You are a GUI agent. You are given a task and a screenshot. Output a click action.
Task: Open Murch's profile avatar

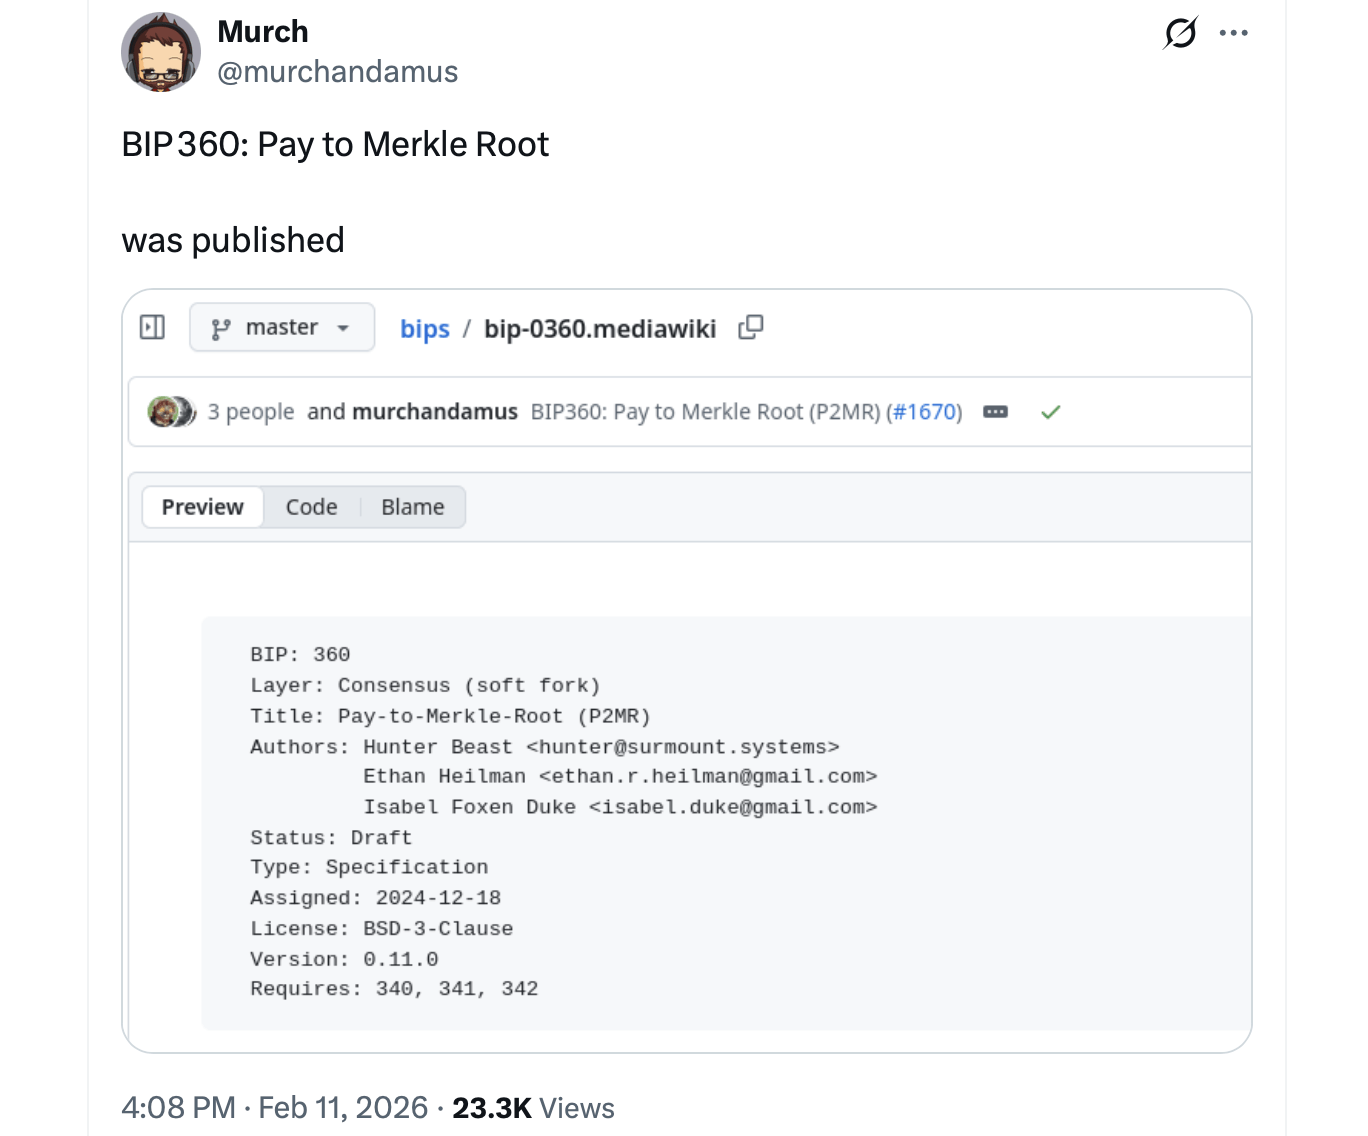161,52
